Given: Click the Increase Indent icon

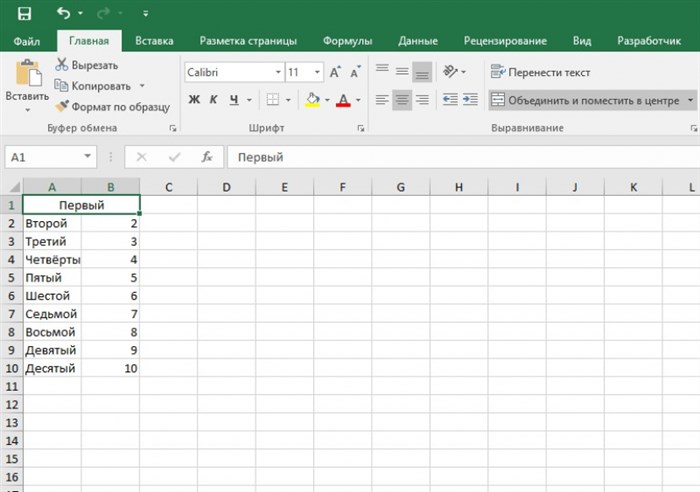Looking at the screenshot, I should 470,100.
